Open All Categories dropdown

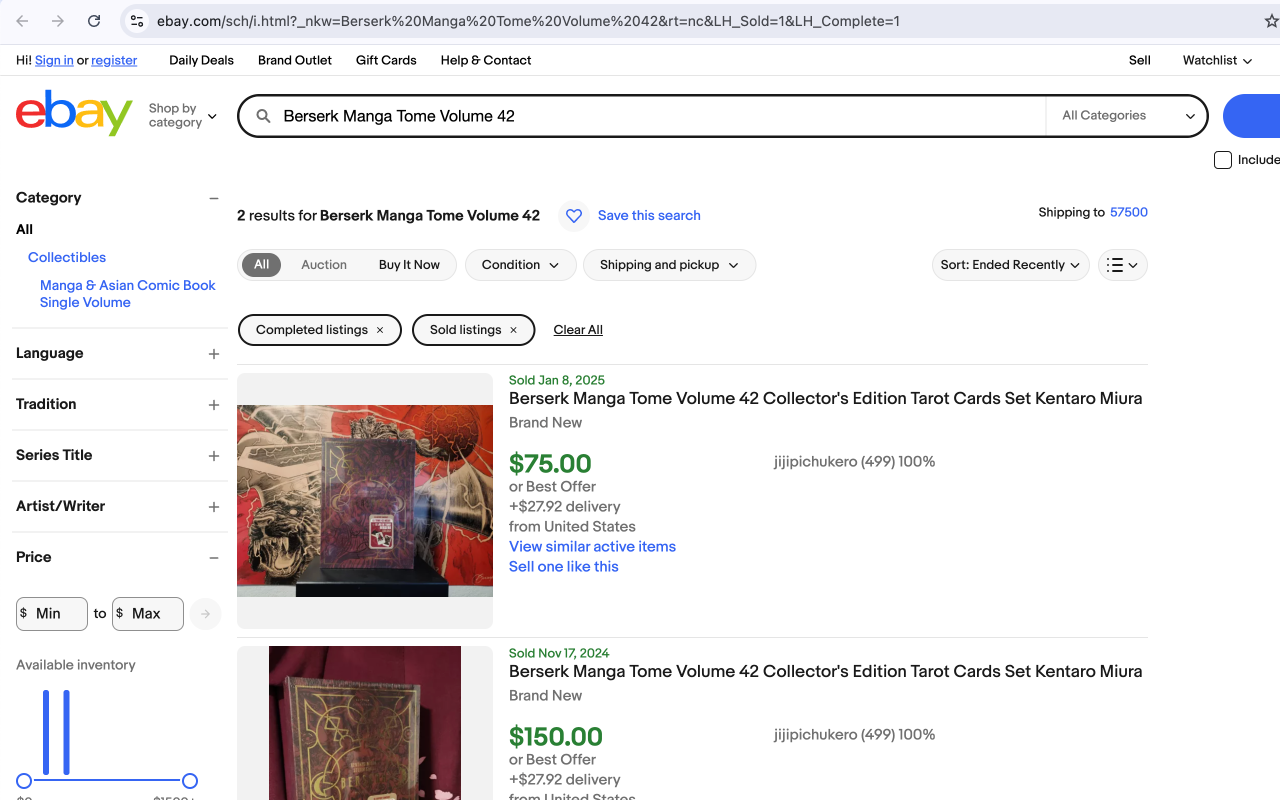click(x=1128, y=116)
